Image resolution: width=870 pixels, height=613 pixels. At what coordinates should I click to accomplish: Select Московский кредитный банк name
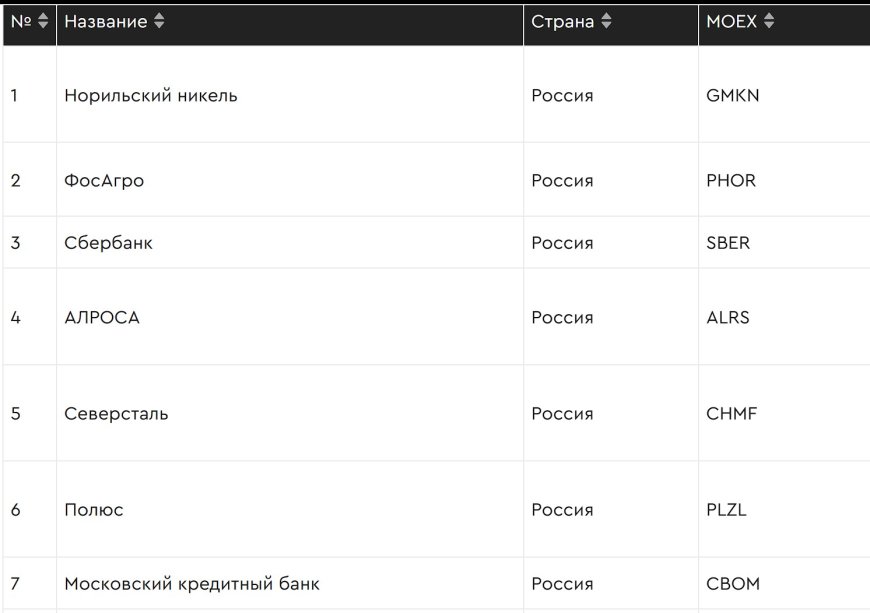(192, 584)
